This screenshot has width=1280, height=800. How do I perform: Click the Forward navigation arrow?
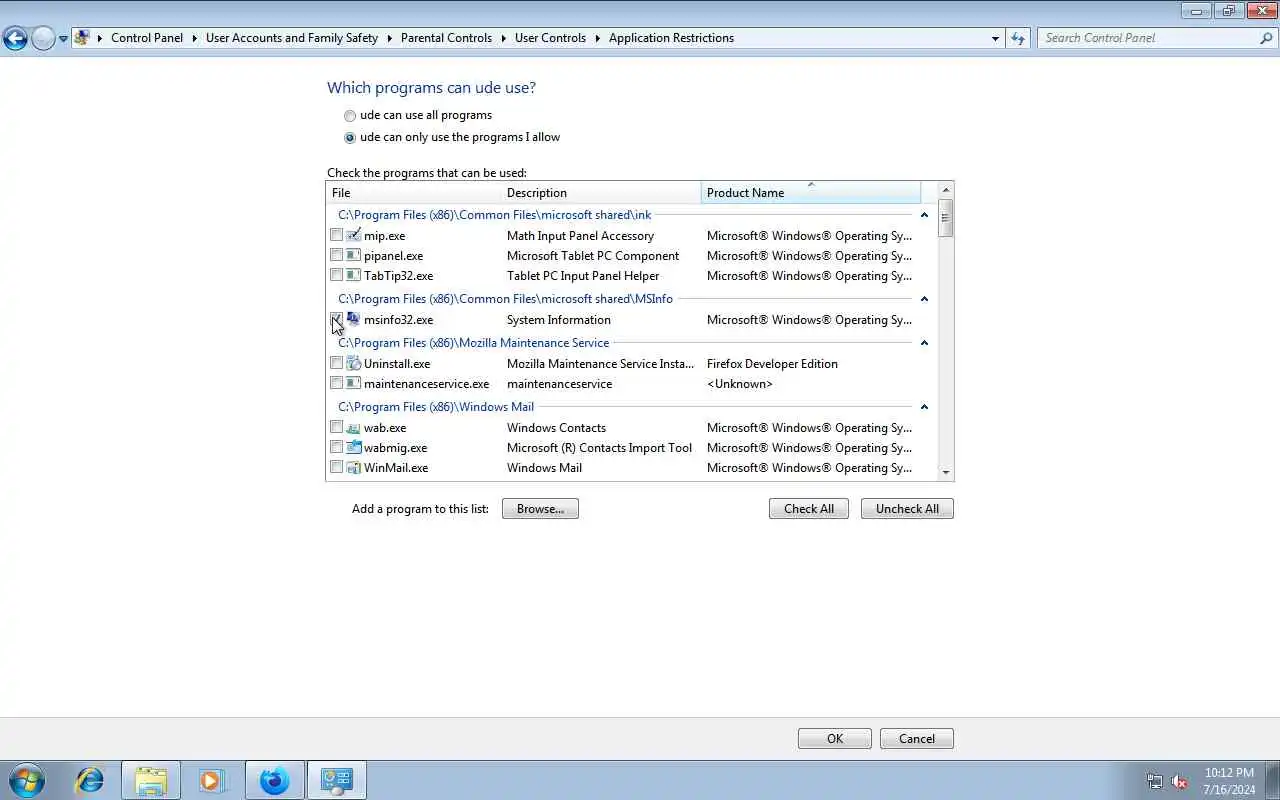pos(43,38)
